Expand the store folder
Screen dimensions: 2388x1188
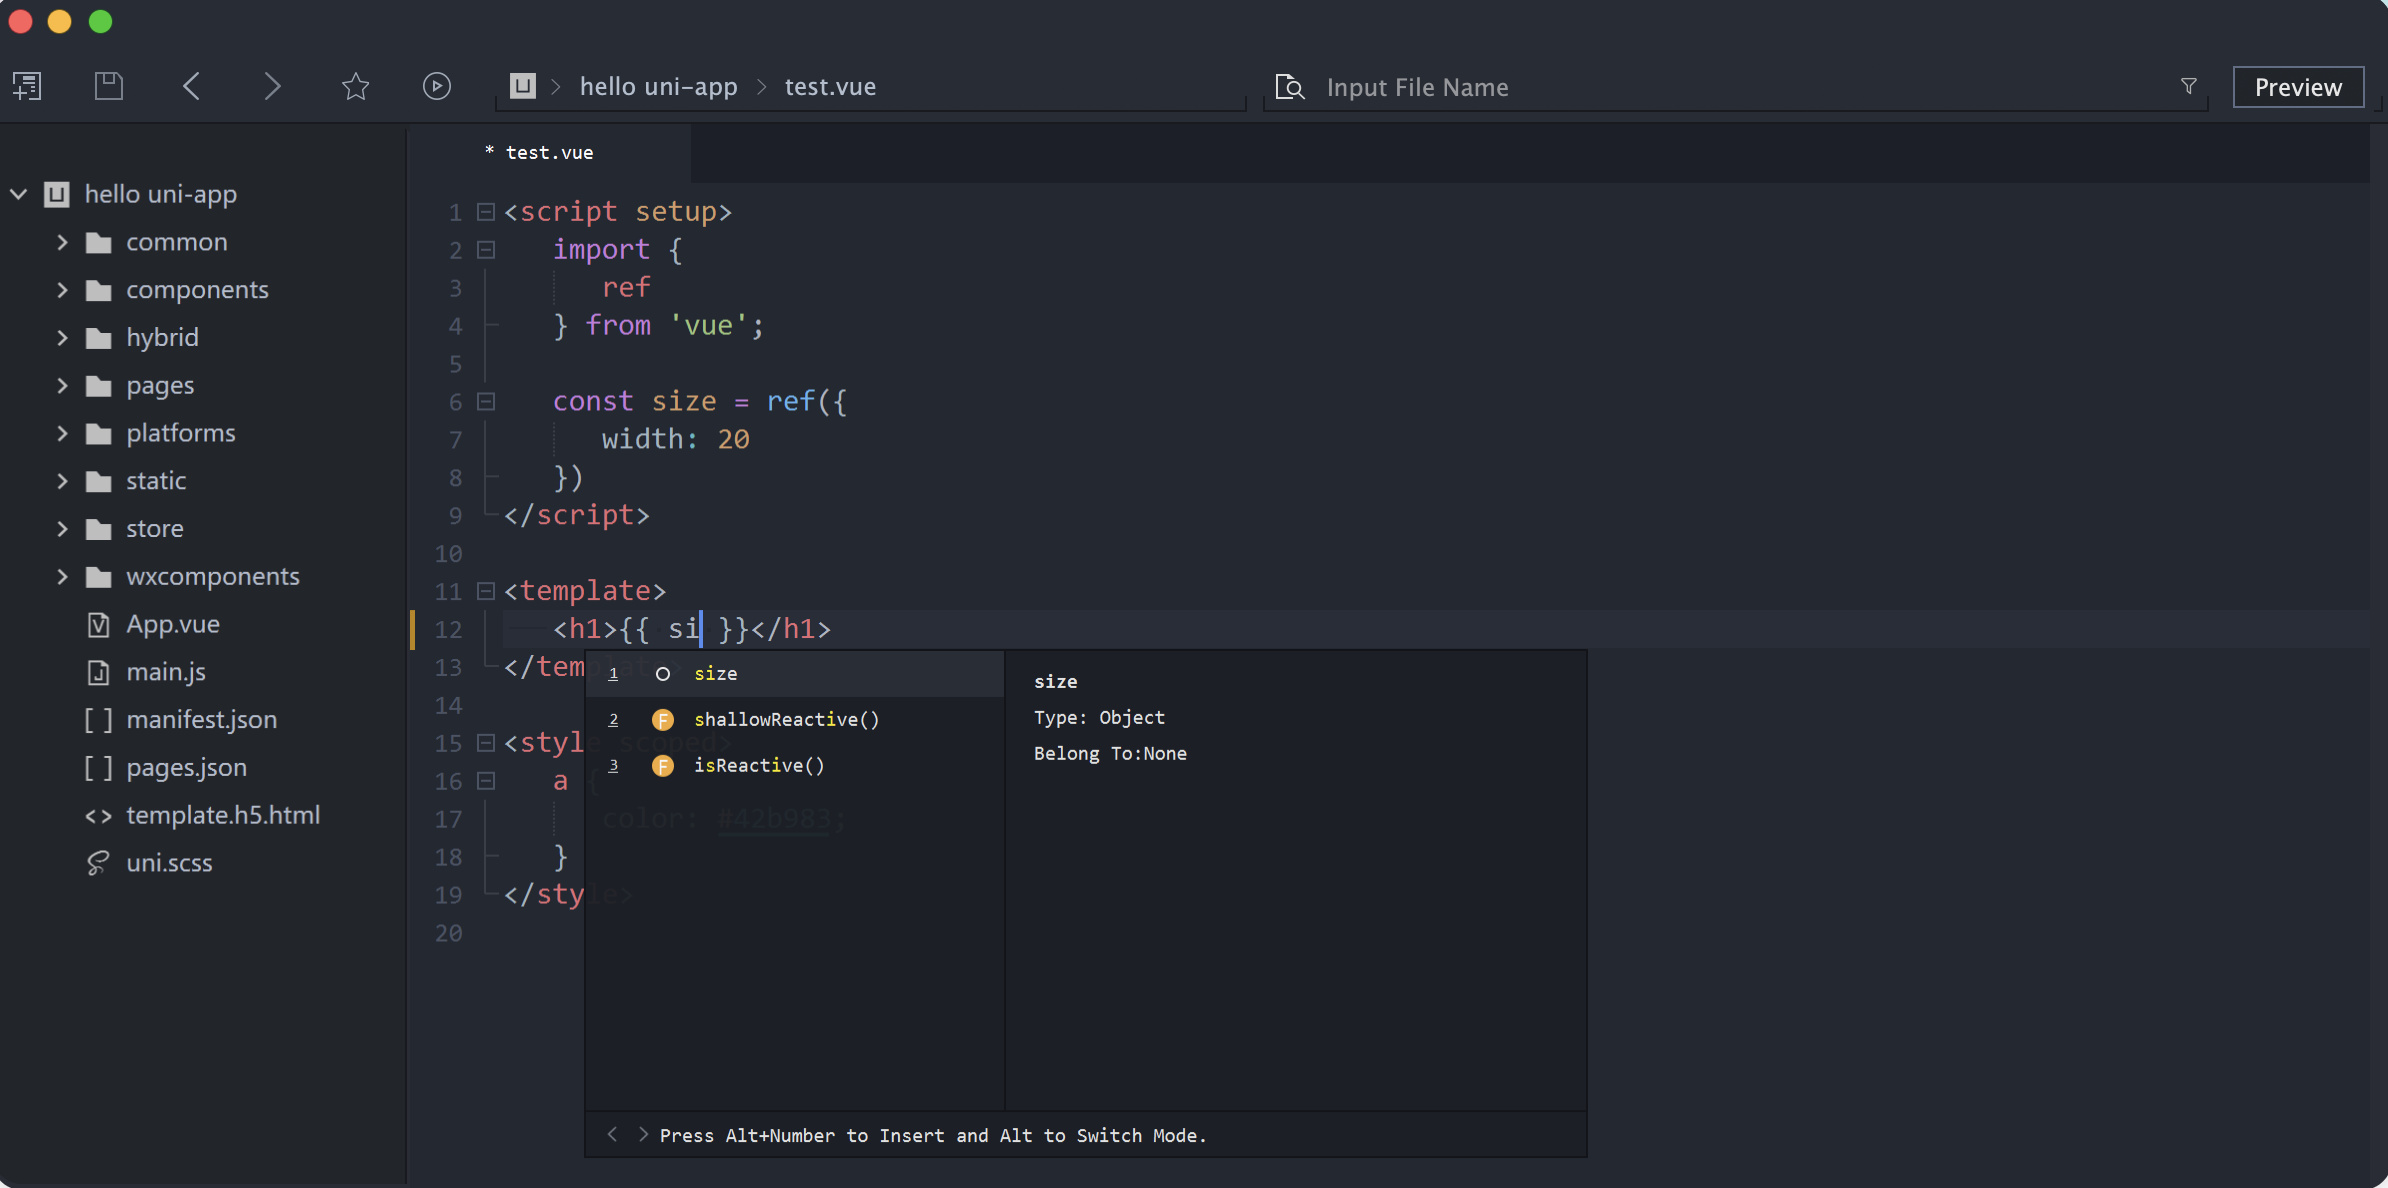pyautogui.click(x=62, y=529)
